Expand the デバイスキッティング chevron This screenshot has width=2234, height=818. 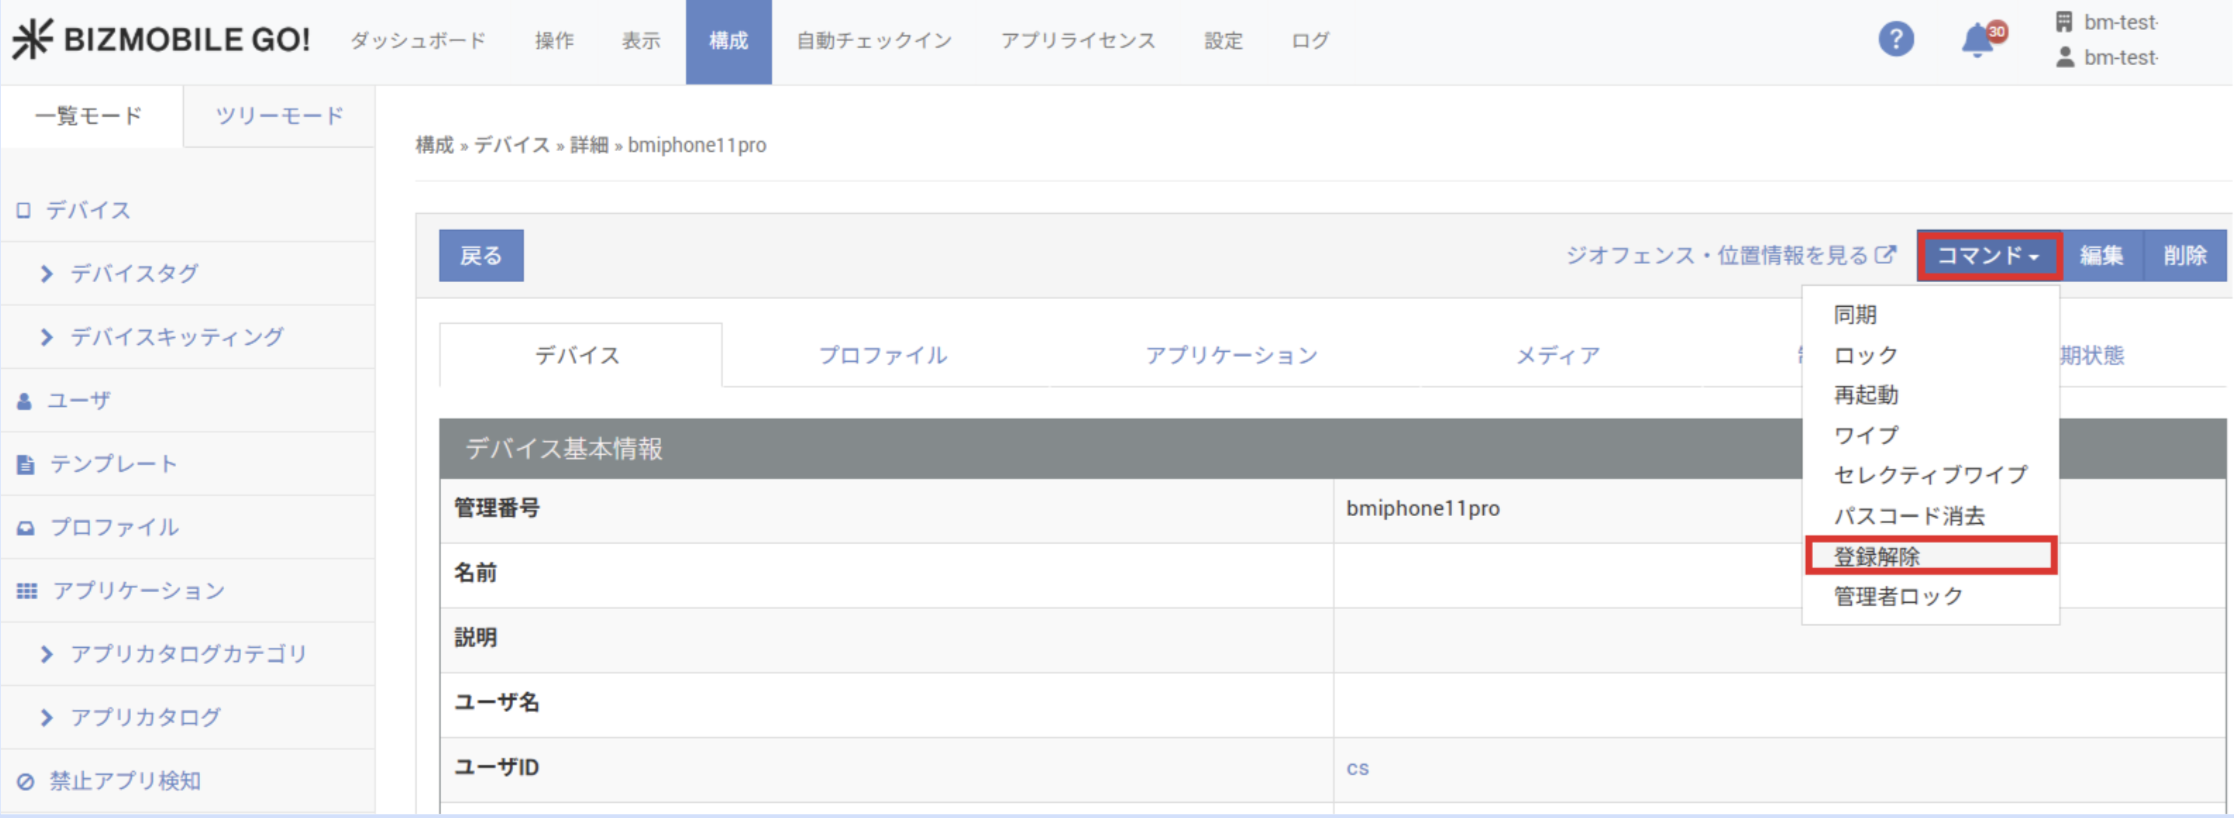[x=46, y=337]
